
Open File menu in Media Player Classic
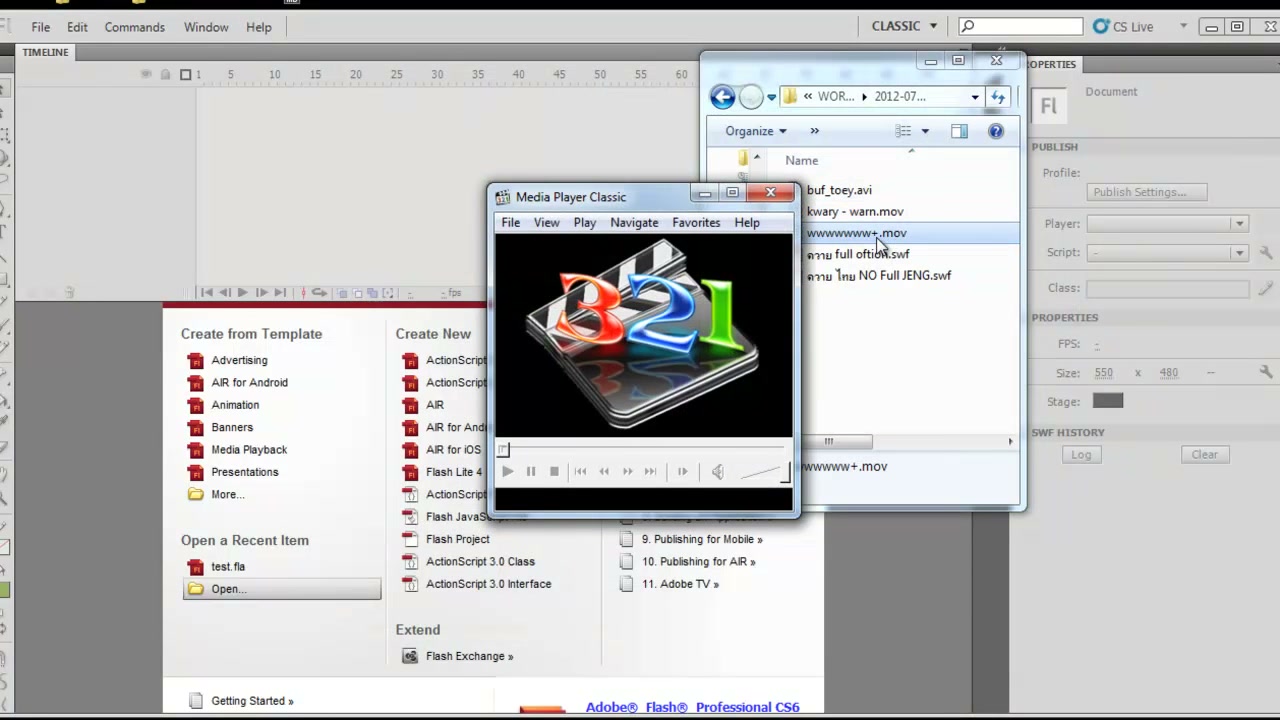510,223
